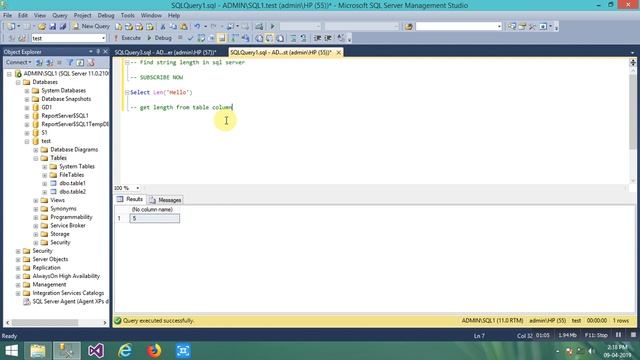Click the Results to File icon
The image size is (640, 360).
point(280,38)
